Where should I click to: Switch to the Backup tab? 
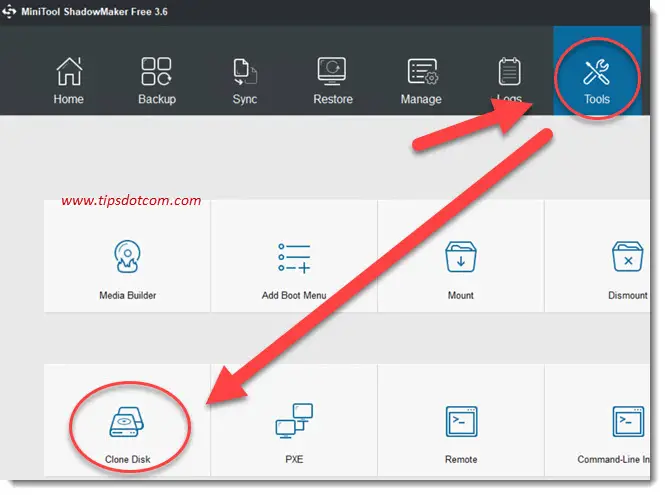pos(156,80)
